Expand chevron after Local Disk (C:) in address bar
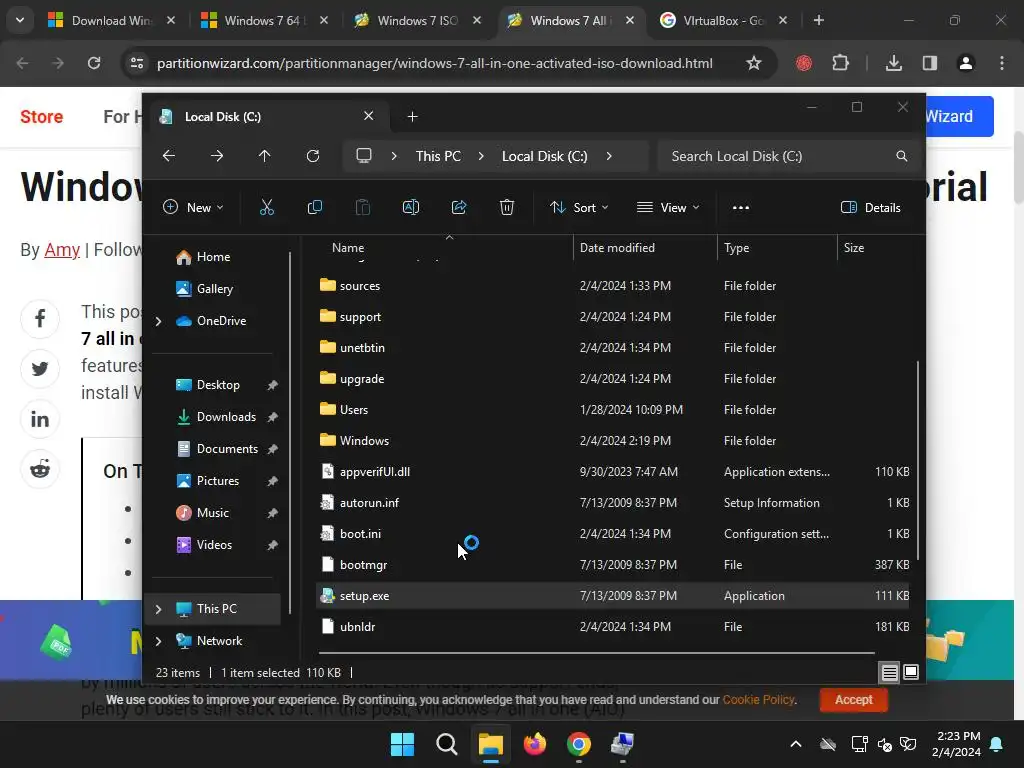The image size is (1024, 768). click(609, 156)
